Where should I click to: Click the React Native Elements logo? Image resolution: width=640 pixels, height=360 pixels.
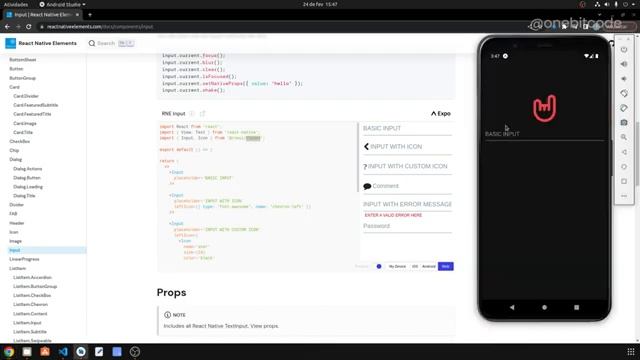coord(11,43)
